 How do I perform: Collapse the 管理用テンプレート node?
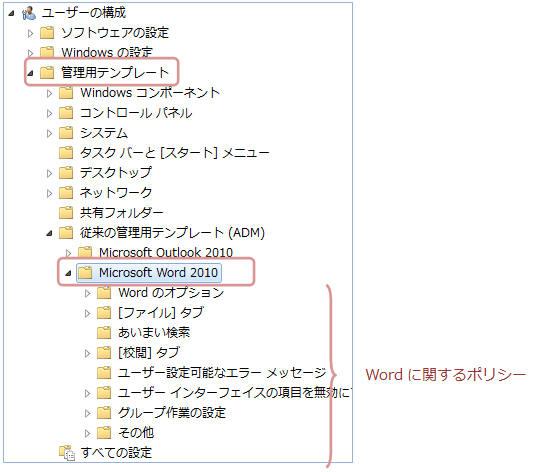click(31, 73)
